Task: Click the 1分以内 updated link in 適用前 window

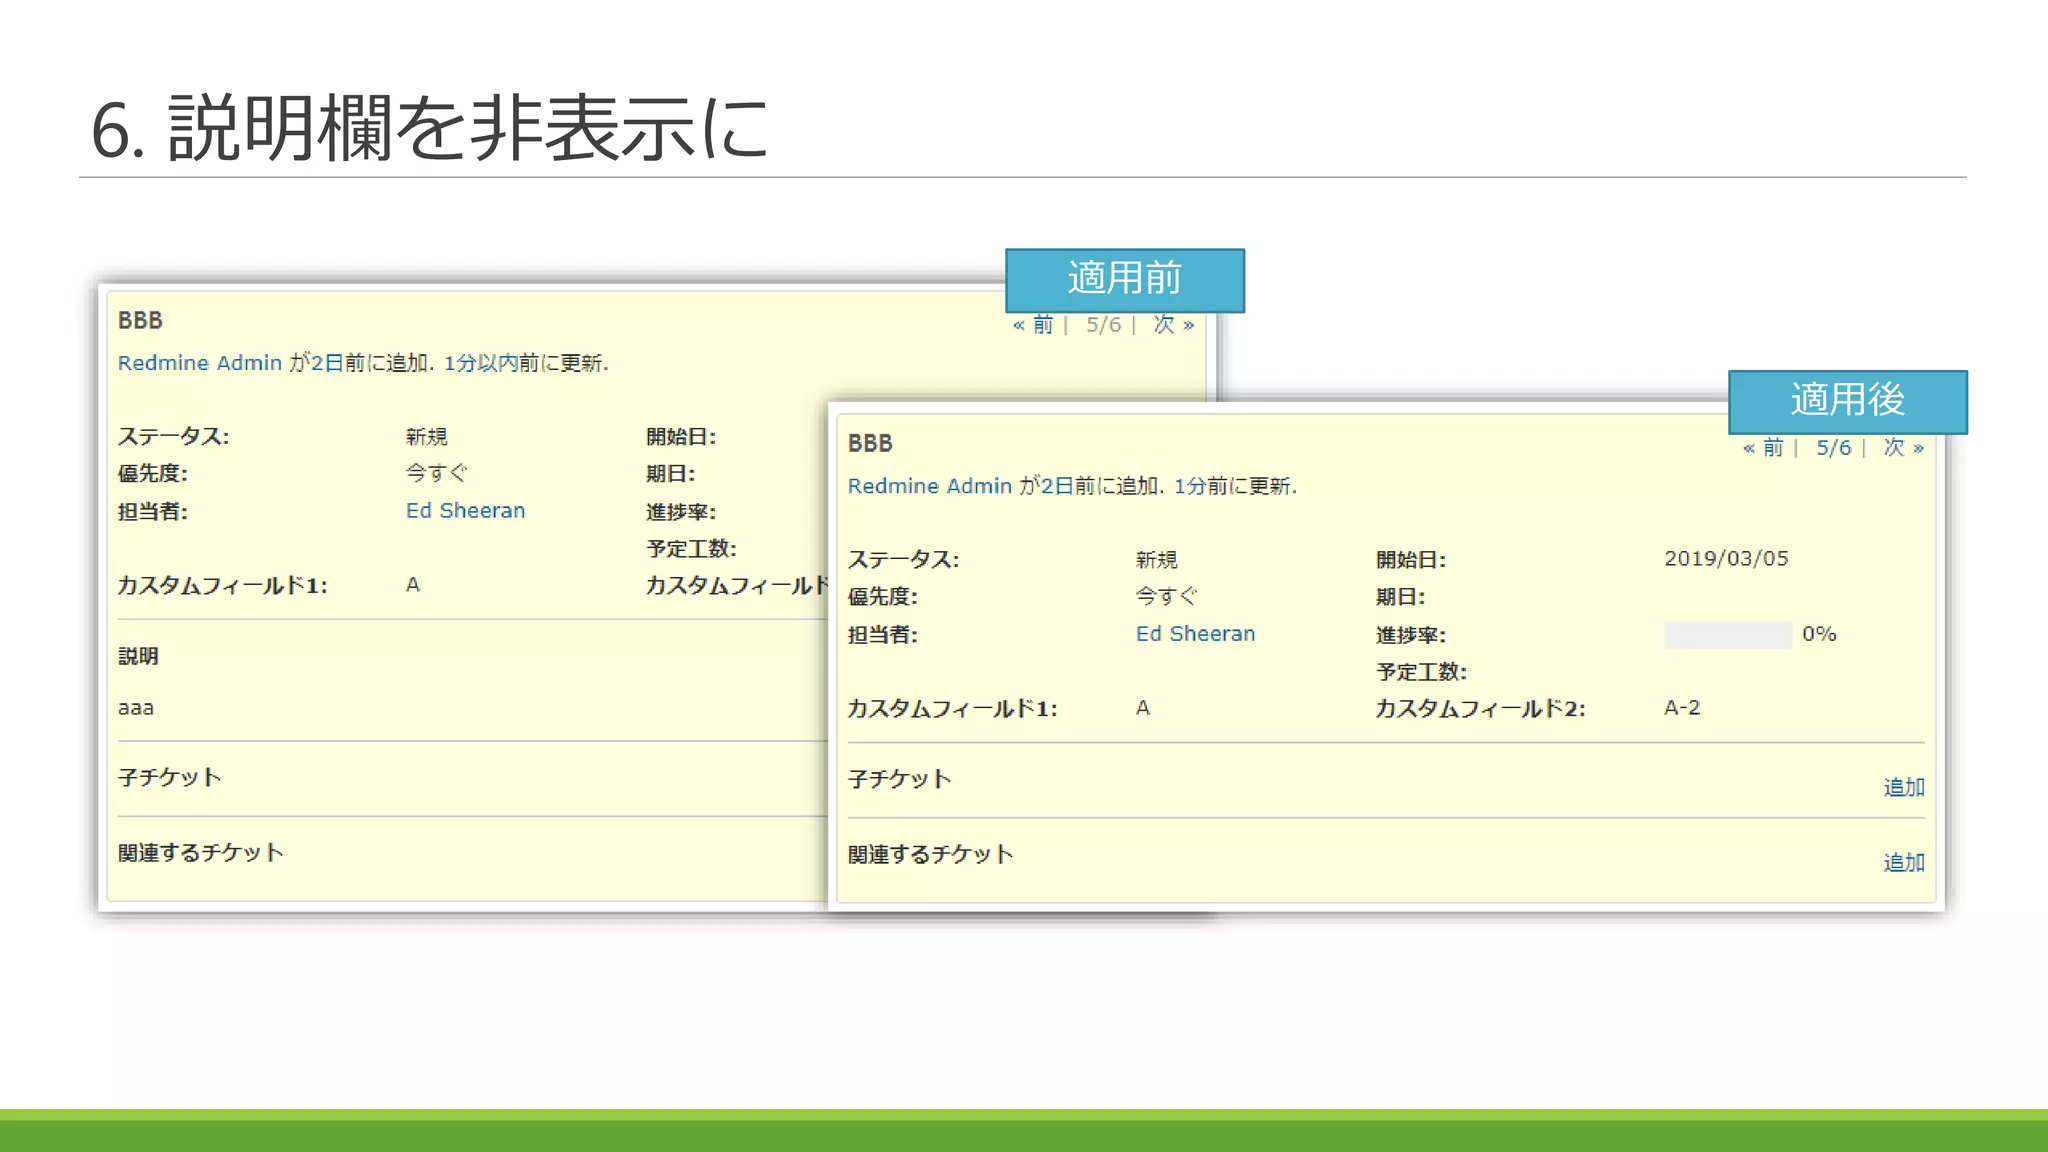Action: (x=481, y=363)
